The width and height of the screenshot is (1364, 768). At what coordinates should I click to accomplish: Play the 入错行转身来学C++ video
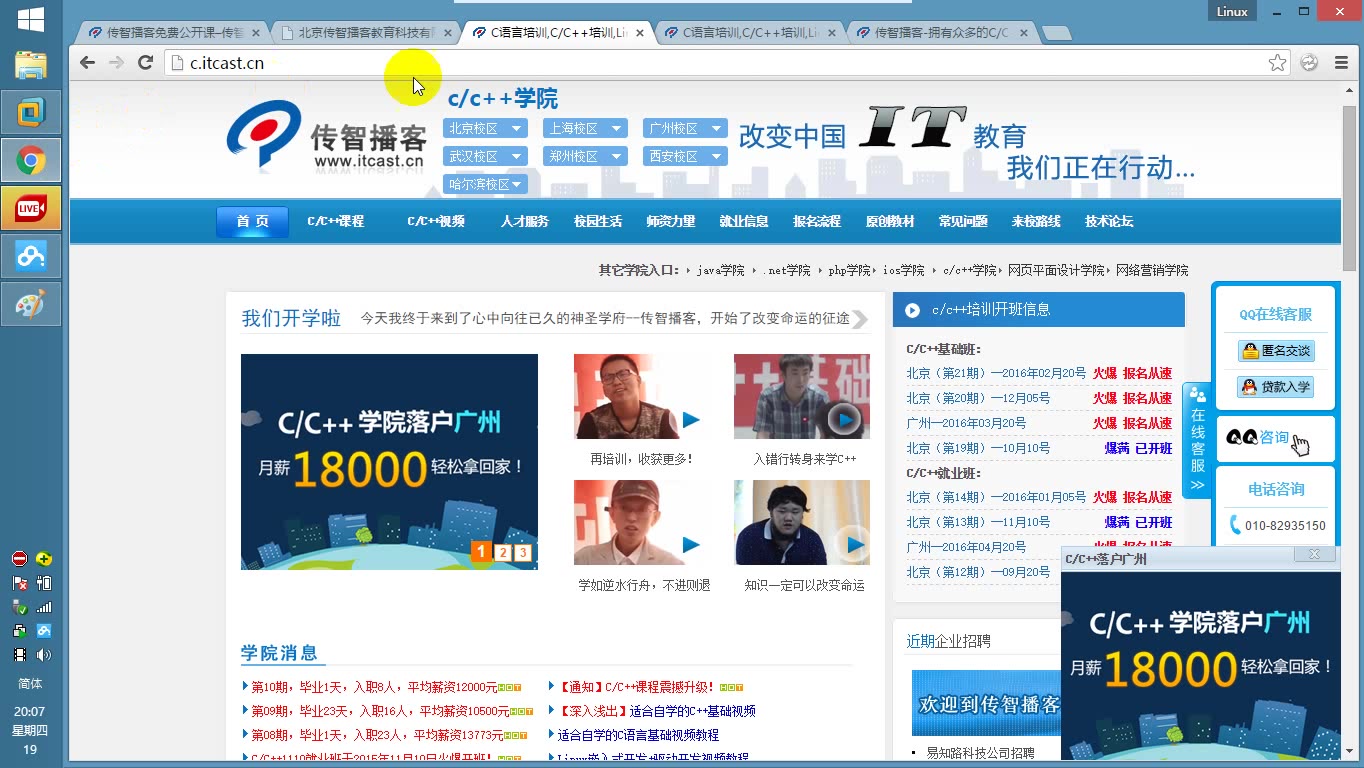(x=801, y=396)
